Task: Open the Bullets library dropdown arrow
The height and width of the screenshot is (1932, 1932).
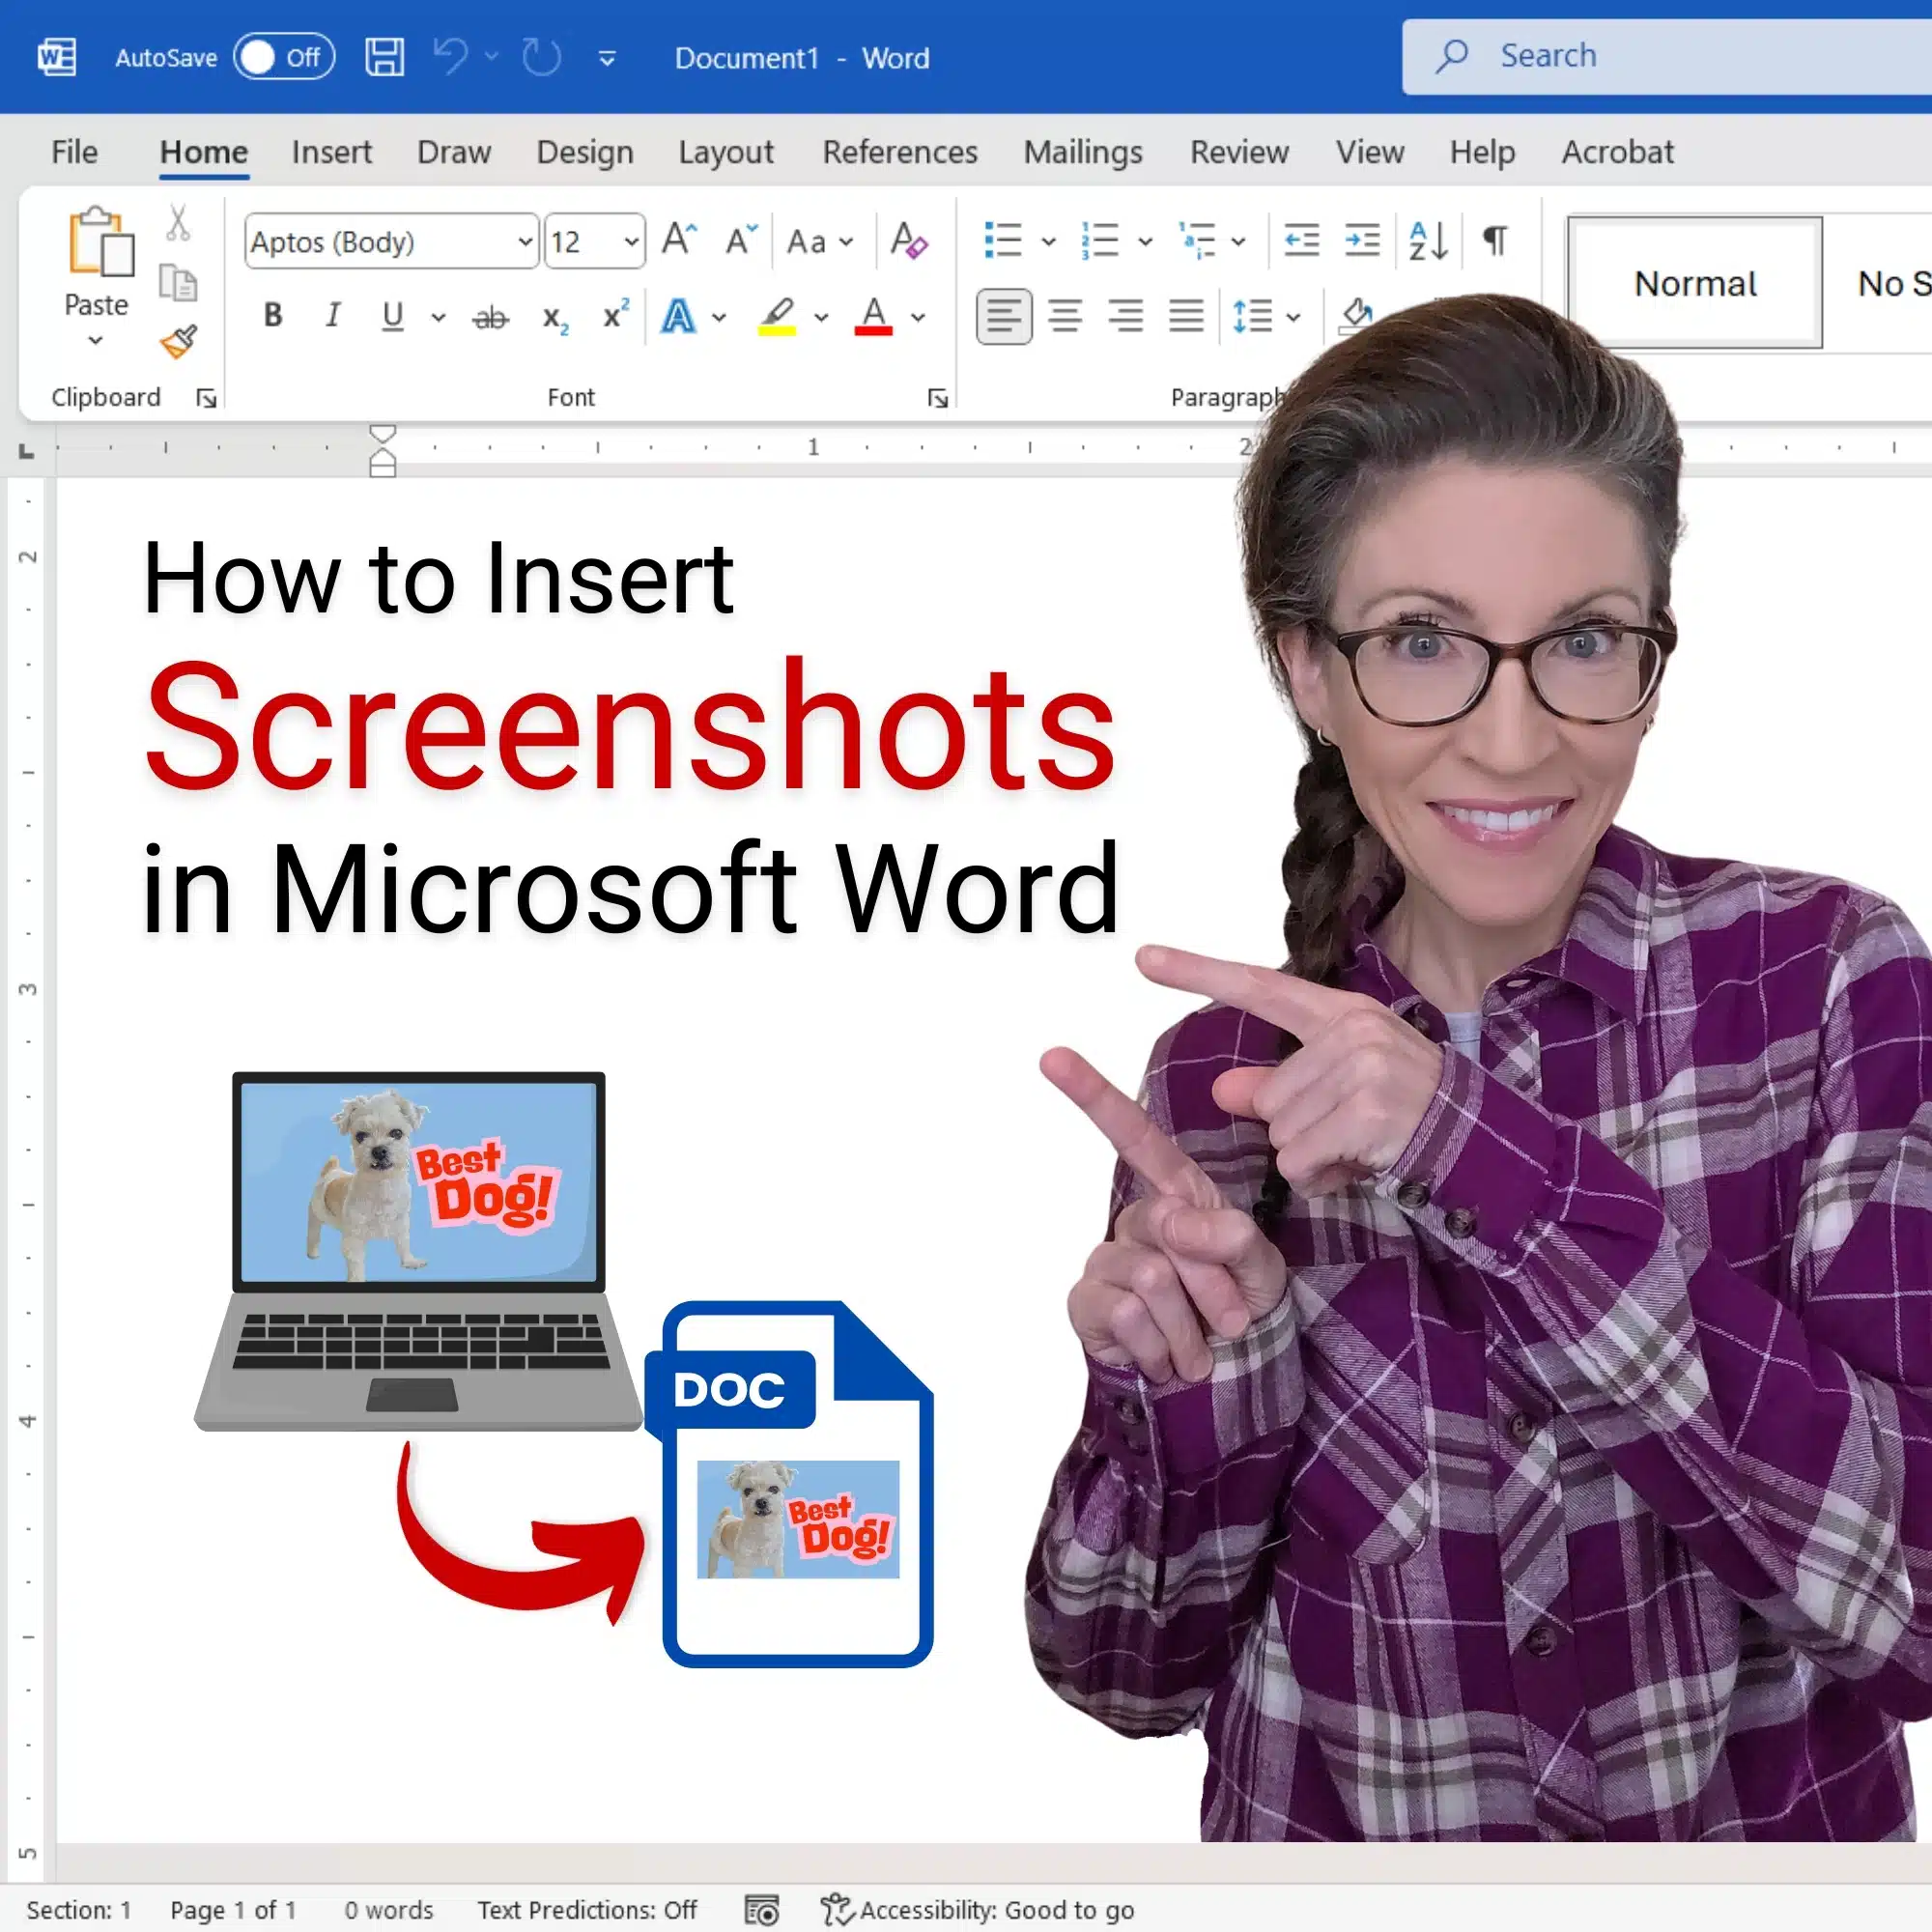Action: click(1048, 242)
